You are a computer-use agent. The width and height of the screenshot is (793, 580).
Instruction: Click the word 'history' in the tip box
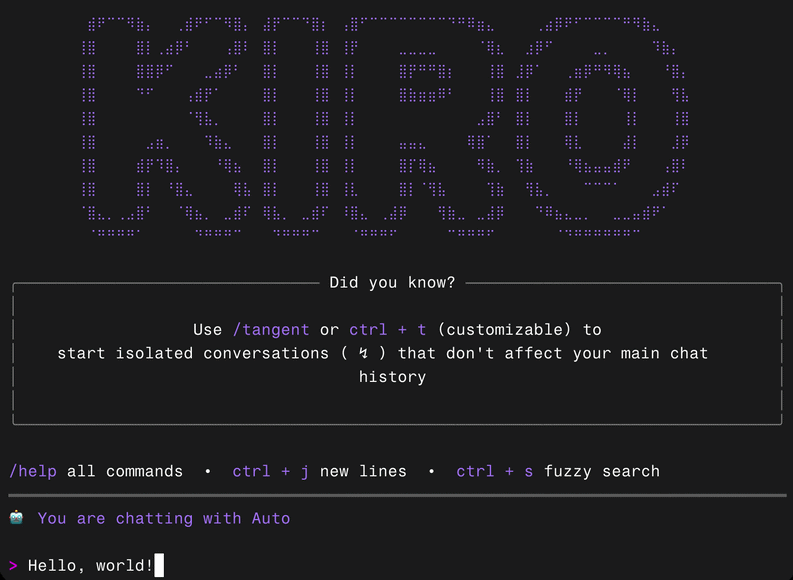[392, 377]
